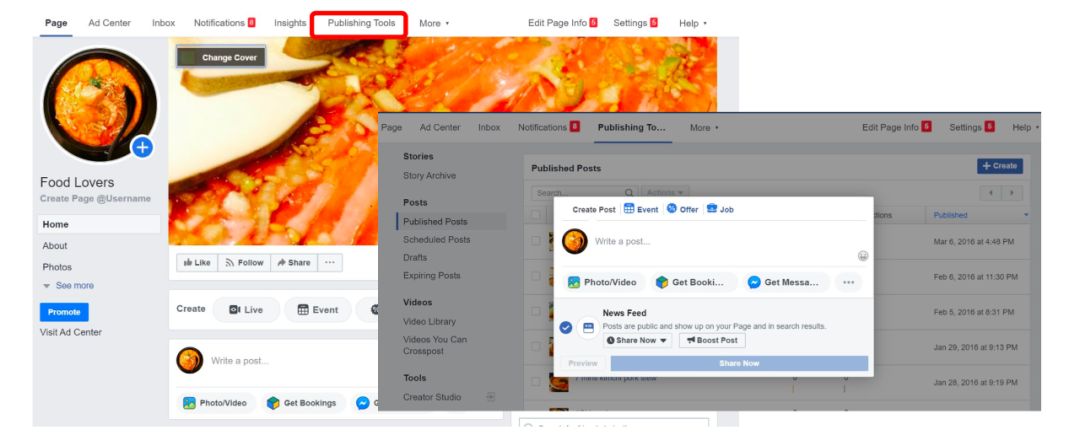Select Job in the Create Post dialog header
This screenshot has width=1080, height=446.
click(x=720, y=209)
